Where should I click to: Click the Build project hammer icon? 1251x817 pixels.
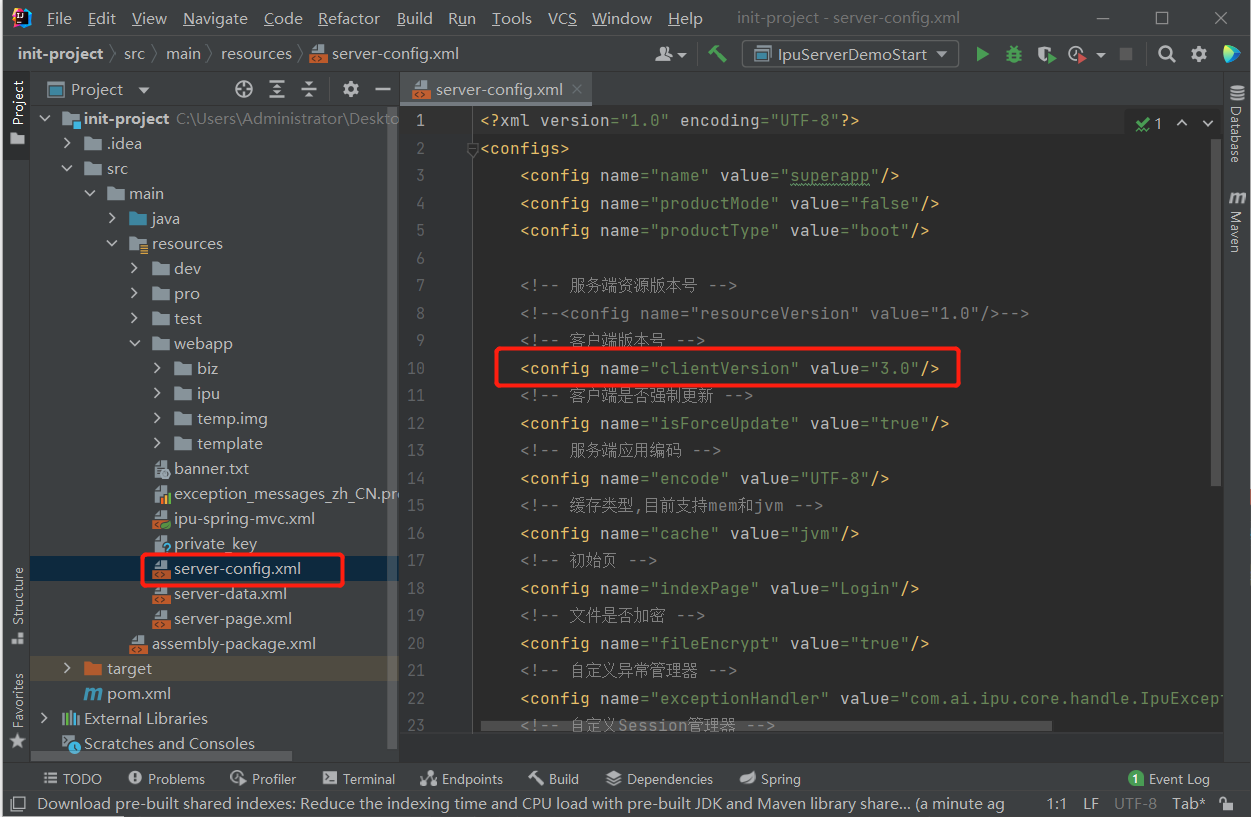pyautogui.click(x=717, y=54)
